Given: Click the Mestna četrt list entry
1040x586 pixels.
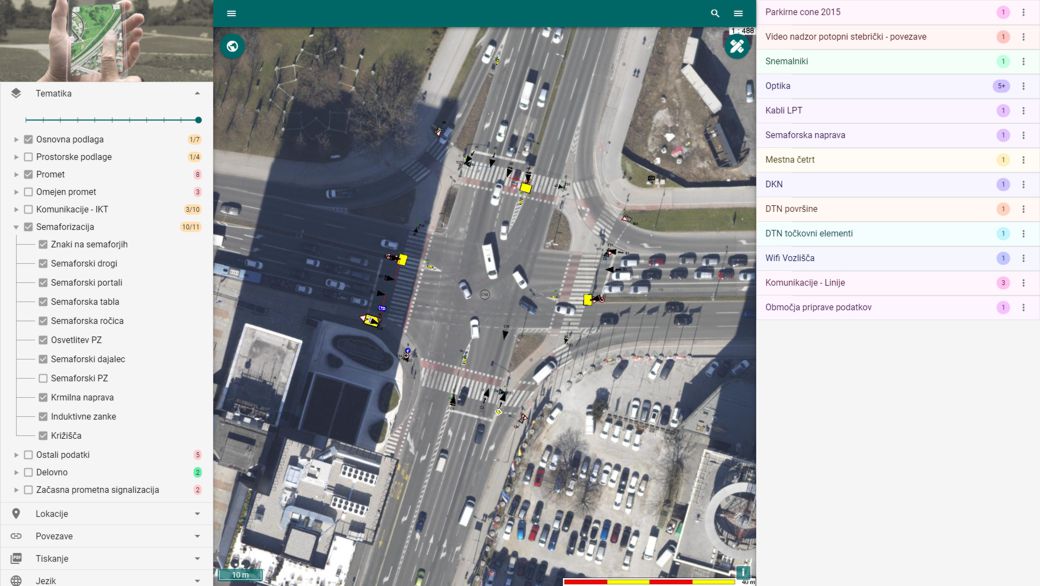Looking at the screenshot, I should tap(790, 160).
